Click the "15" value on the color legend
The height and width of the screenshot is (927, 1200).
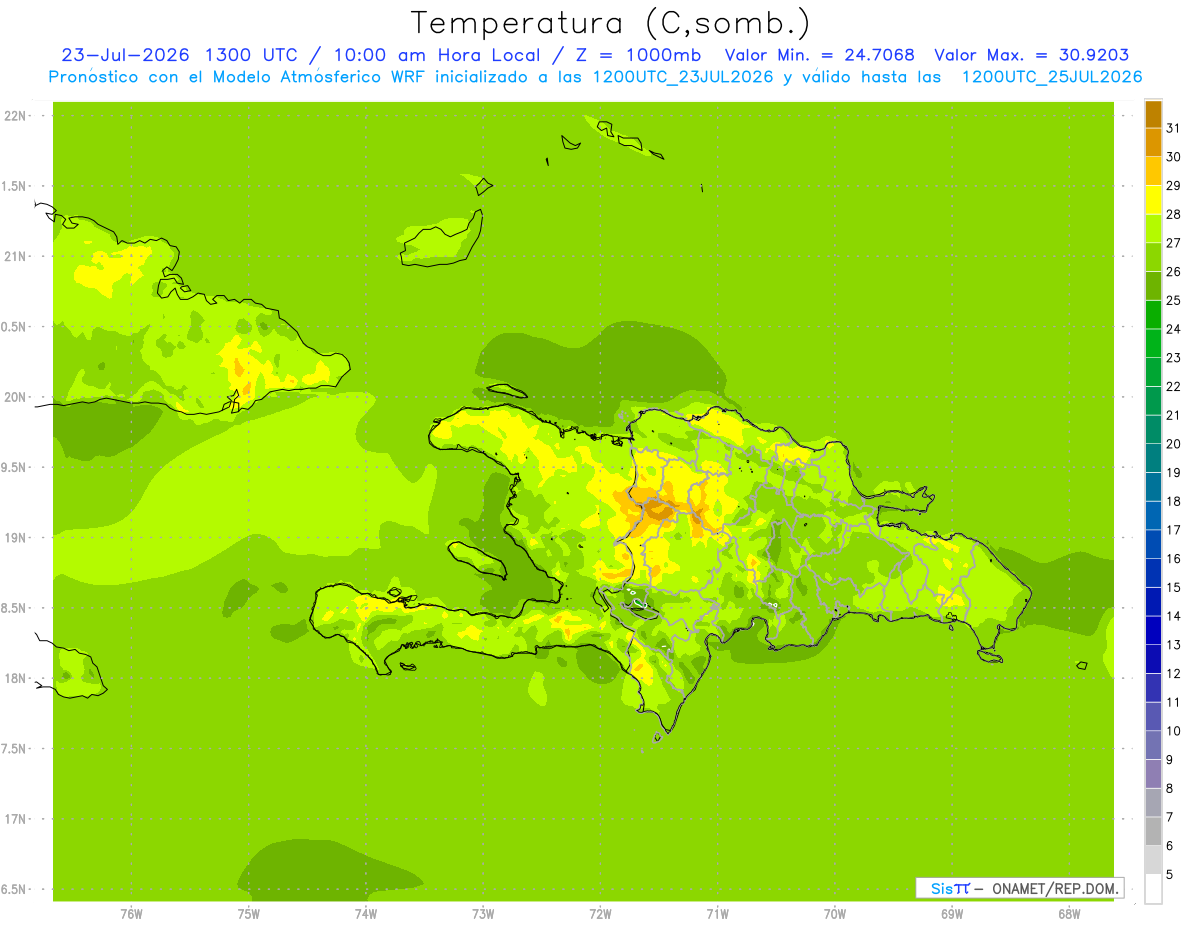(x=1174, y=587)
